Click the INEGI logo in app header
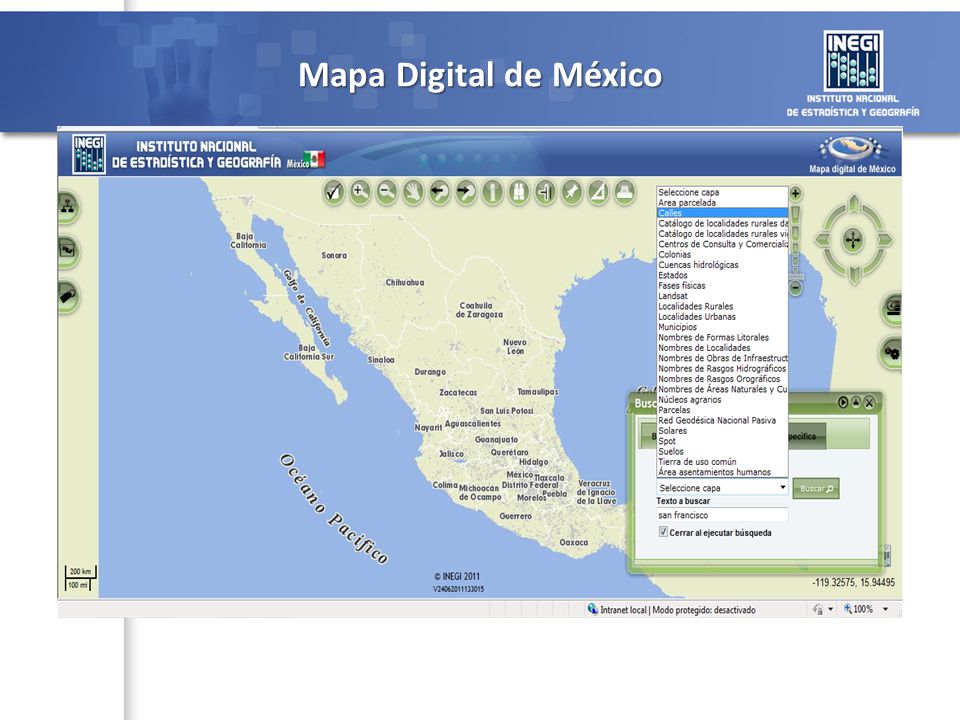Image resolution: width=960 pixels, height=720 pixels. 89,154
